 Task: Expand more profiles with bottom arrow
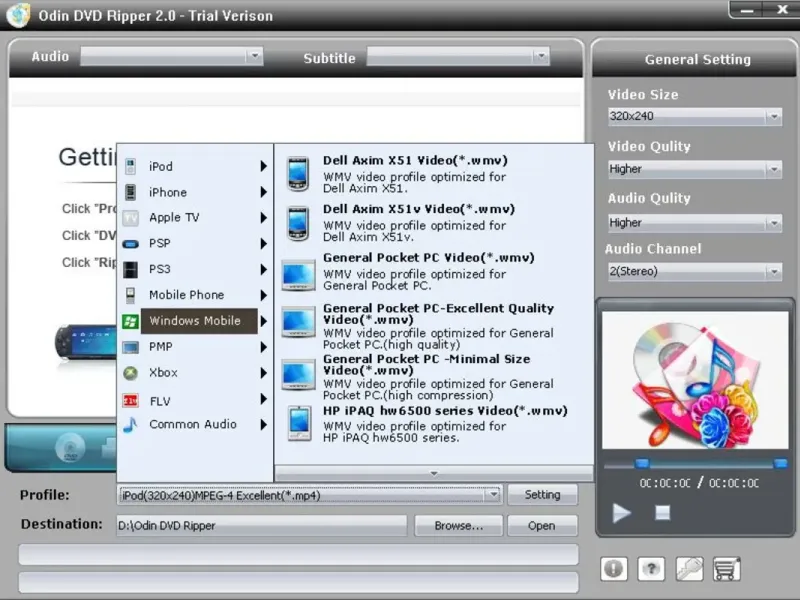pos(434,473)
